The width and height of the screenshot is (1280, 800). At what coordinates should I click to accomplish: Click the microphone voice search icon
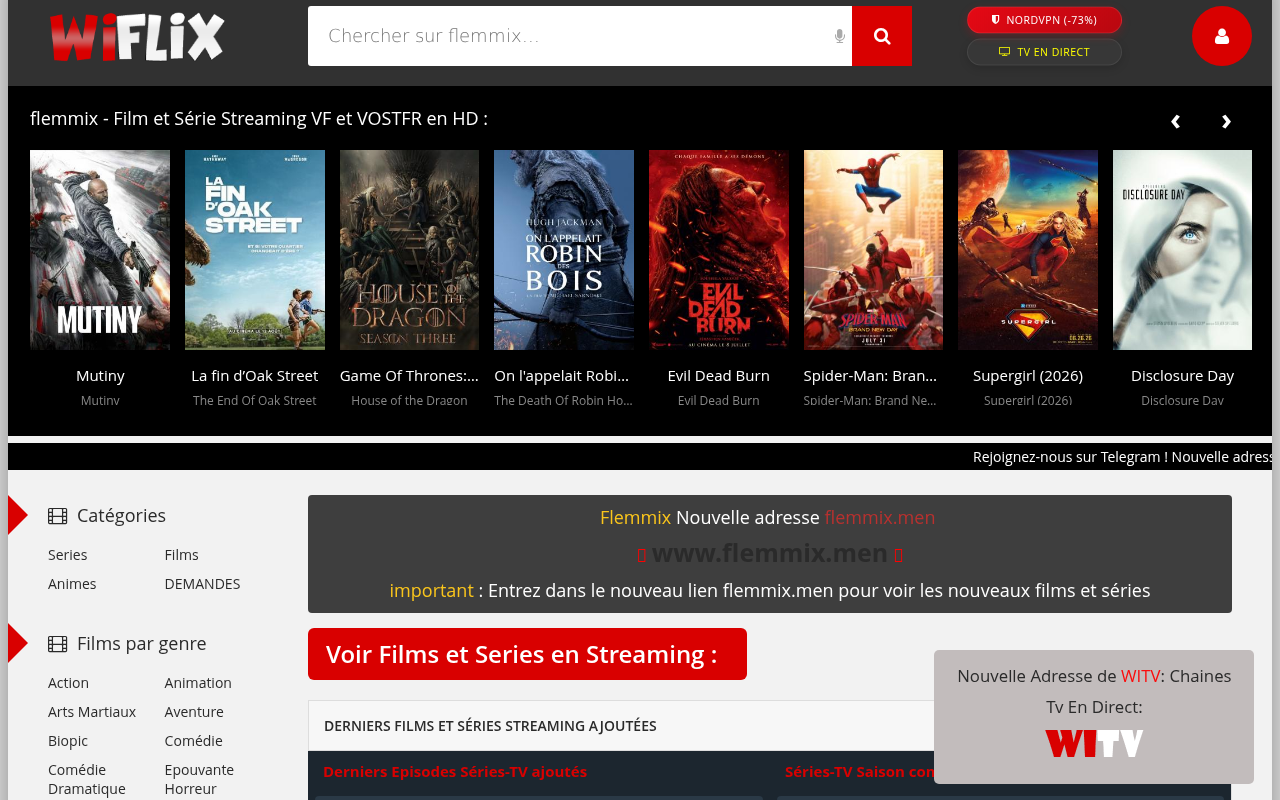pyautogui.click(x=840, y=36)
